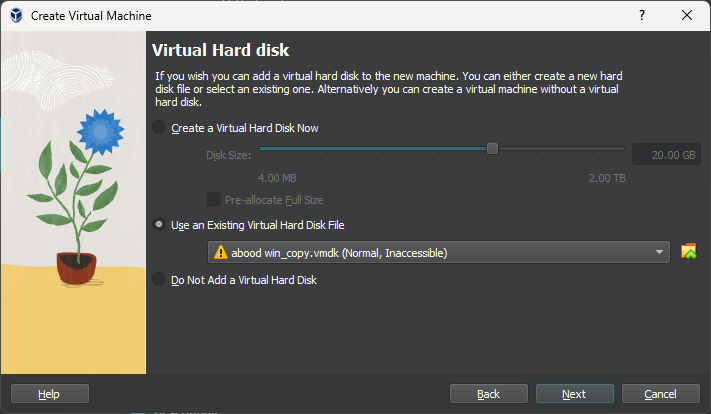Click the question mark help icon in the title bar
Image resolution: width=711 pixels, height=414 pixels.
(x=642, y=15)
